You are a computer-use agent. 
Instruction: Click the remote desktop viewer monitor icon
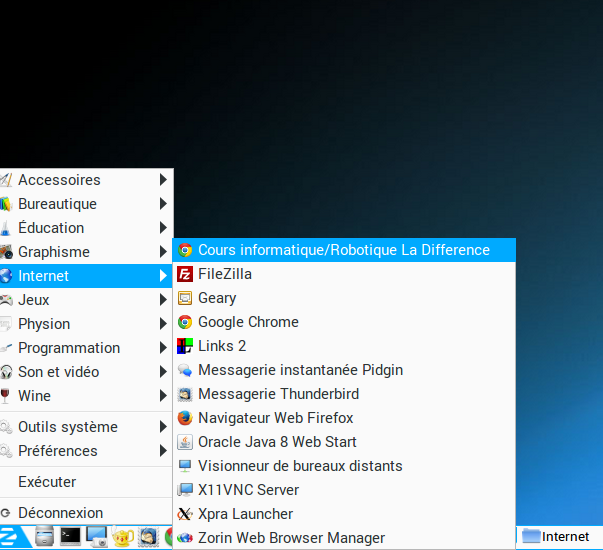coord(185,466)
